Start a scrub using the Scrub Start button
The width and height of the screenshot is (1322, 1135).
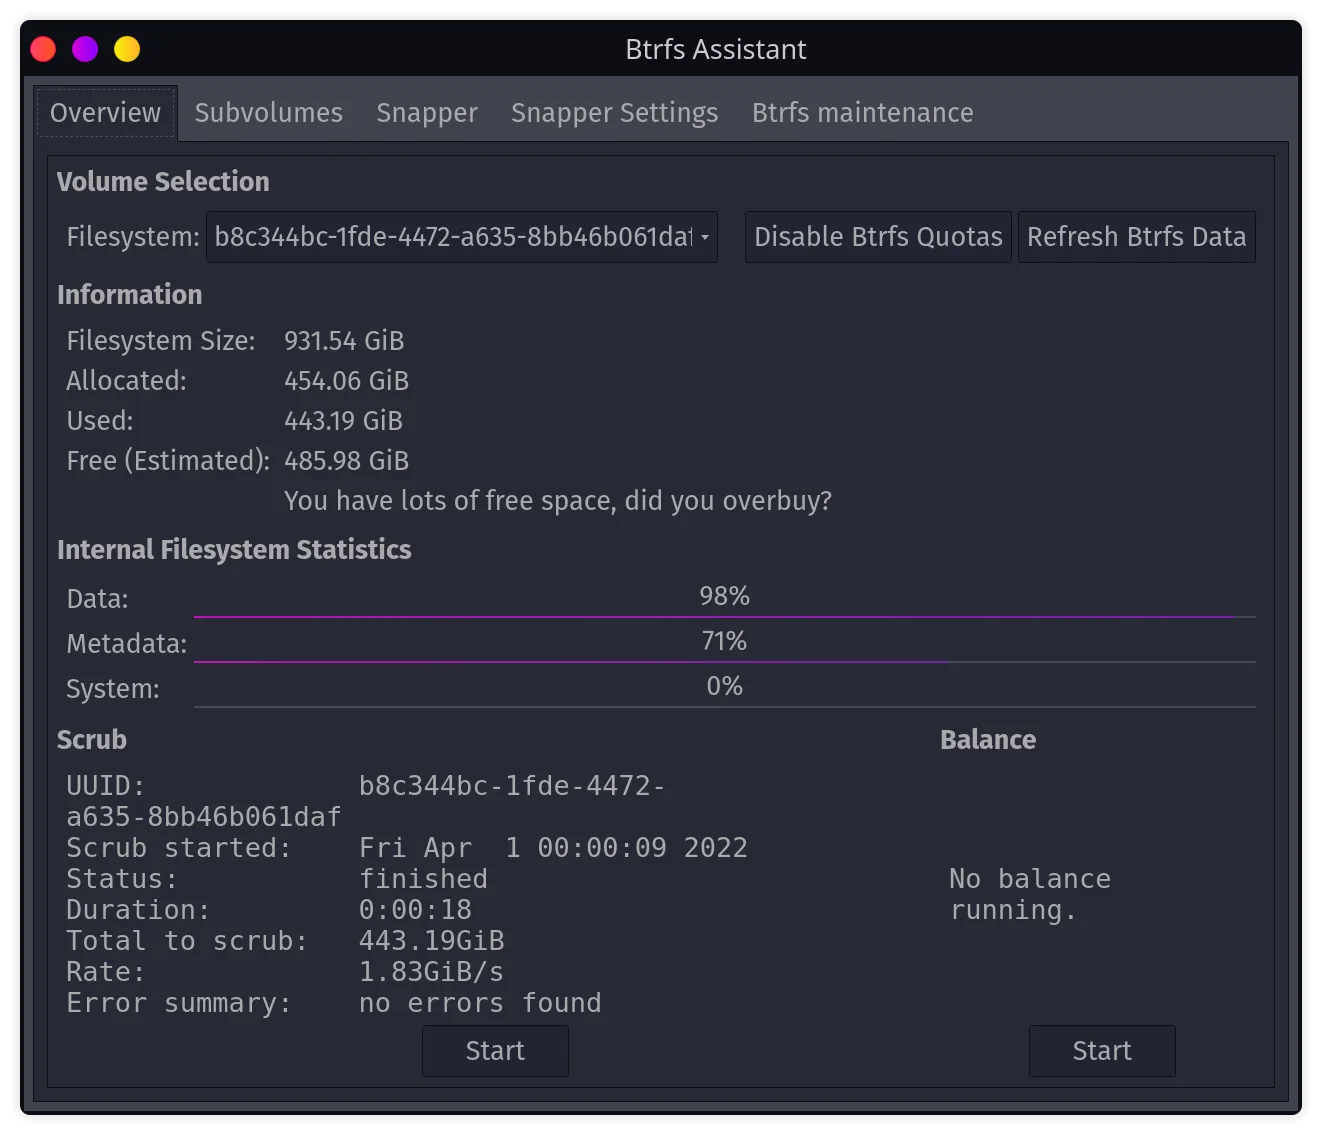(x=495, y=1051)
